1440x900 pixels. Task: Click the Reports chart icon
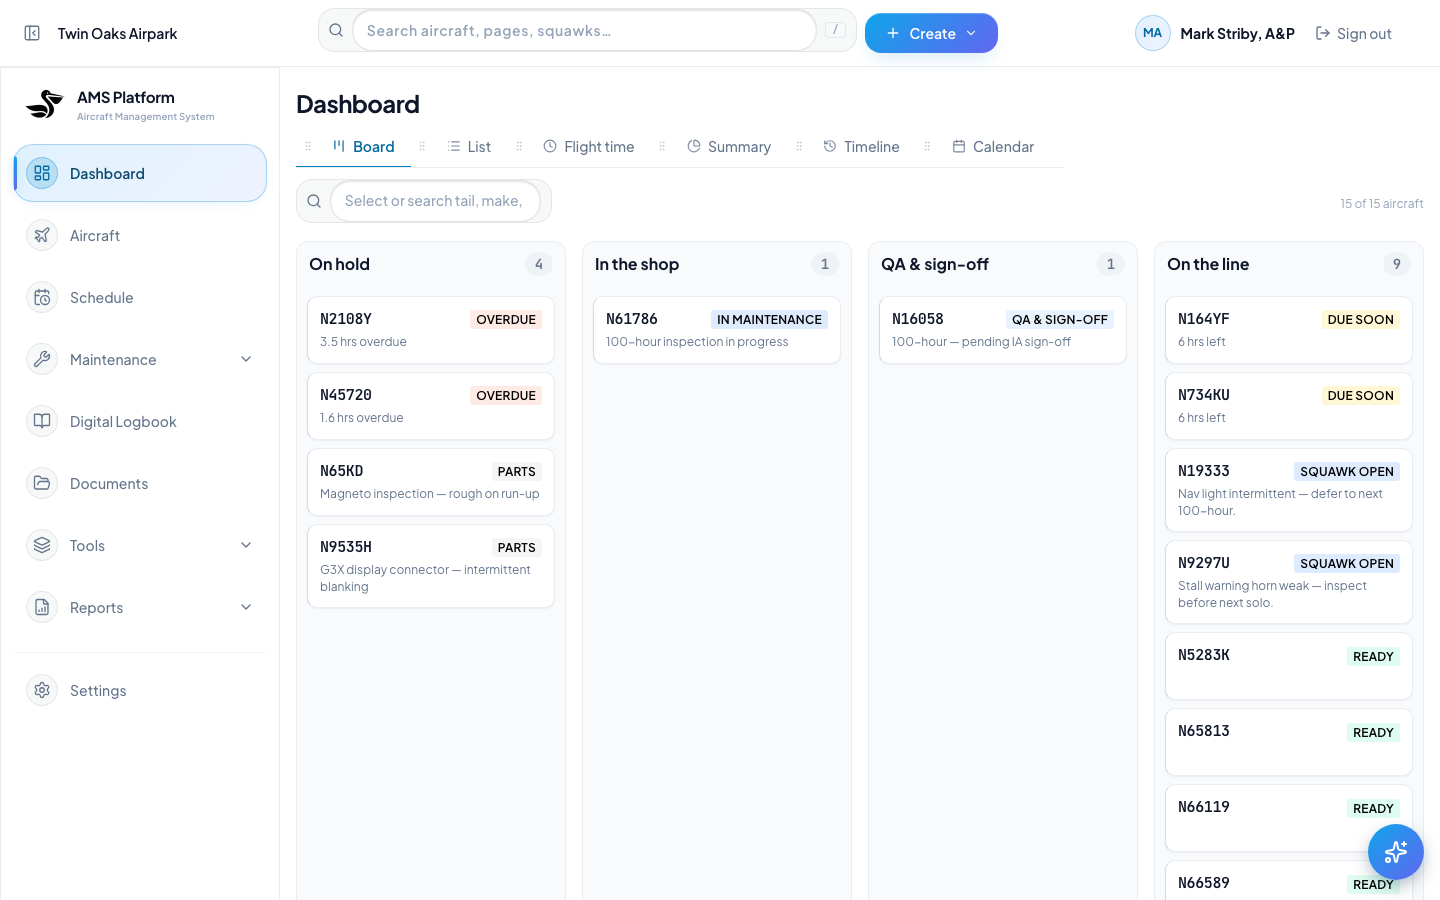pyautogui.click(x=42, y=608)
